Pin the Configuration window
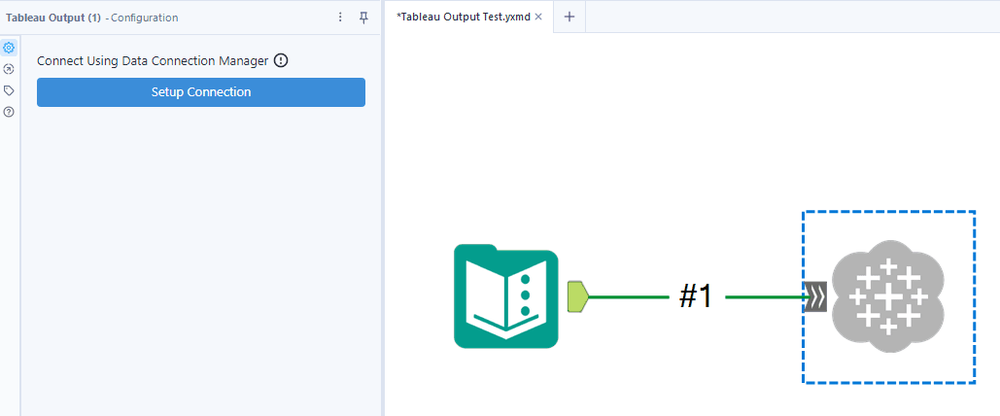 click(x=364, y=17)
